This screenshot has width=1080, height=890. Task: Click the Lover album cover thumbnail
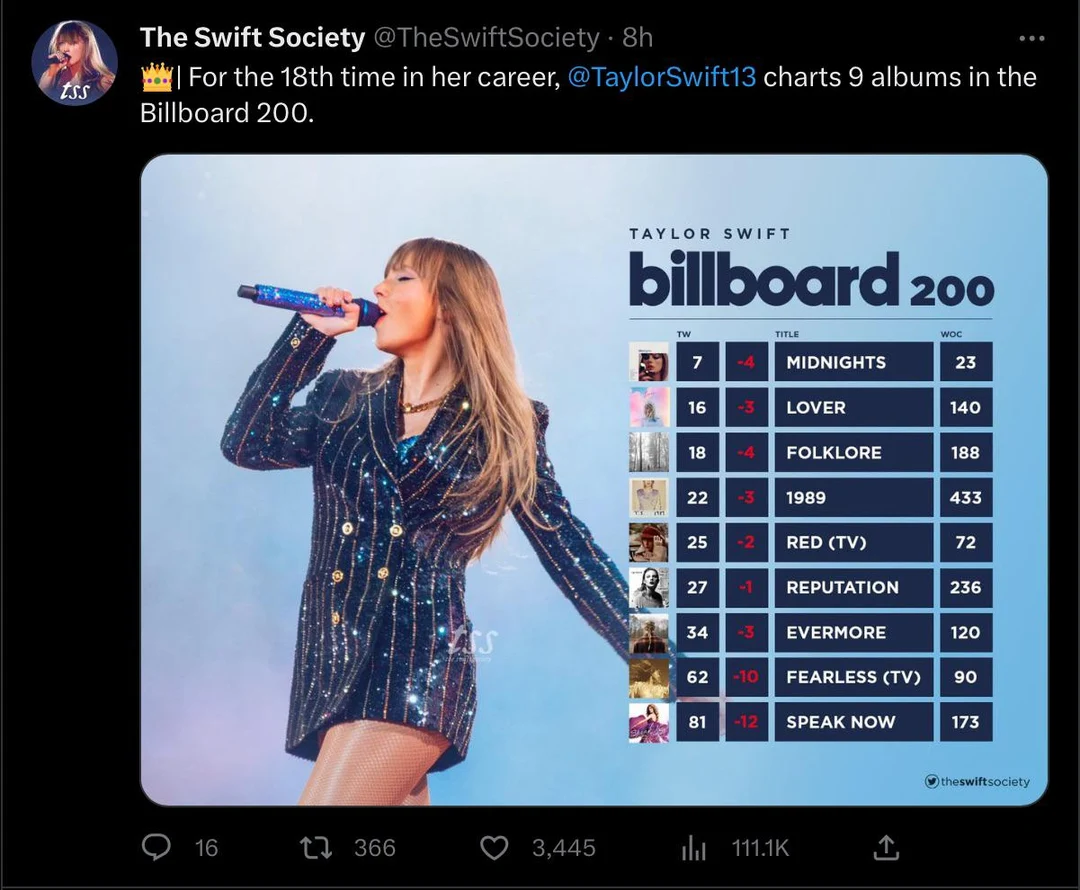pos(647,407)
